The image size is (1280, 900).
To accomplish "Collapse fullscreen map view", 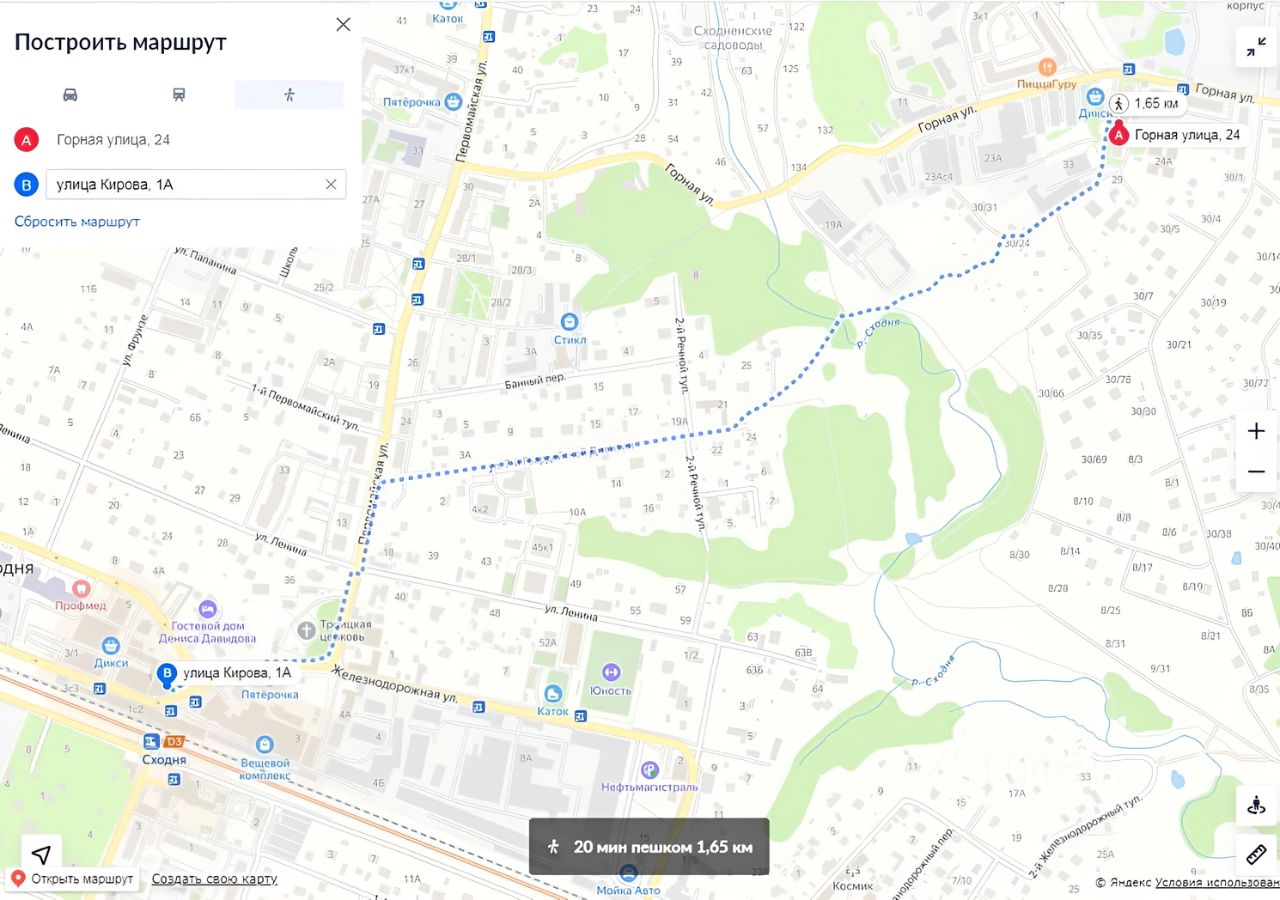I will coord(1255,47).
